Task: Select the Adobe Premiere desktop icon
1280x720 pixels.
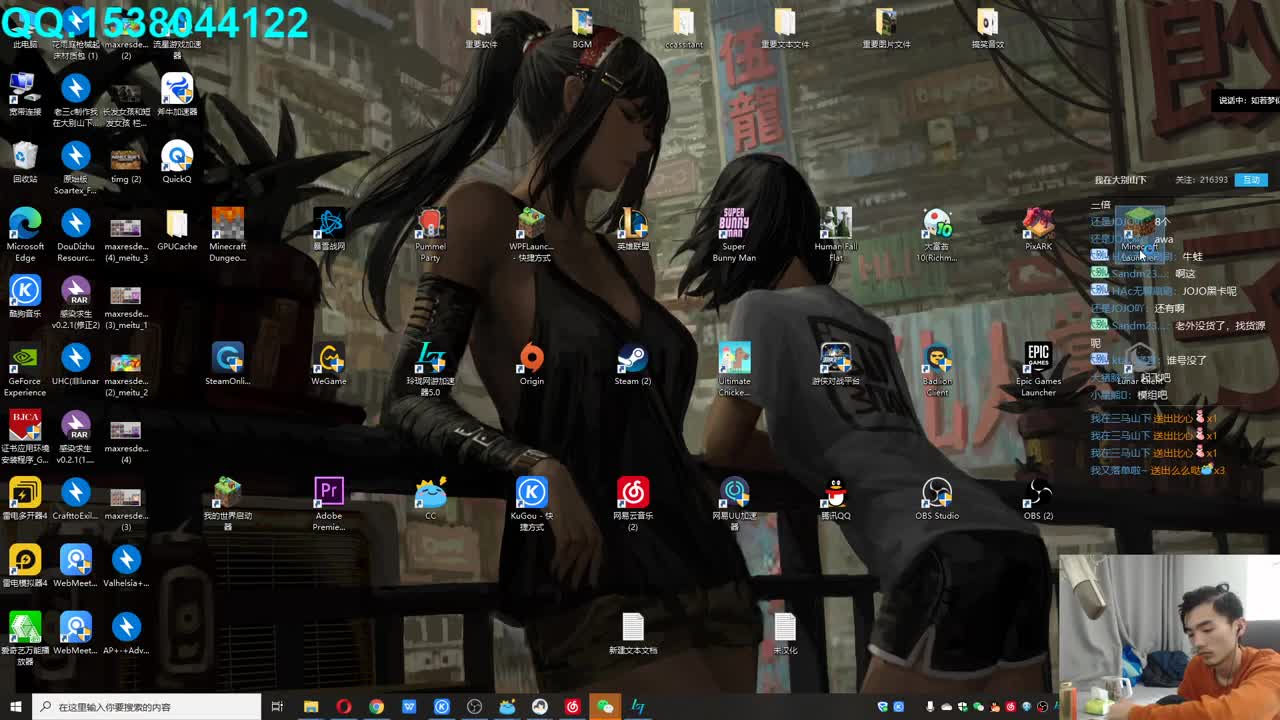Action: click(x=329, y=495)
